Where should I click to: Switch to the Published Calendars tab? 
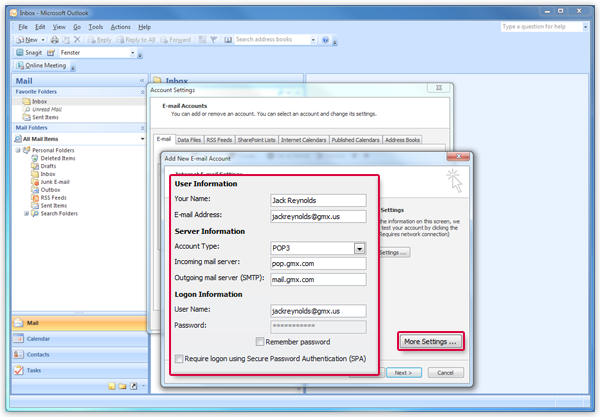click(x=355, y=140)
